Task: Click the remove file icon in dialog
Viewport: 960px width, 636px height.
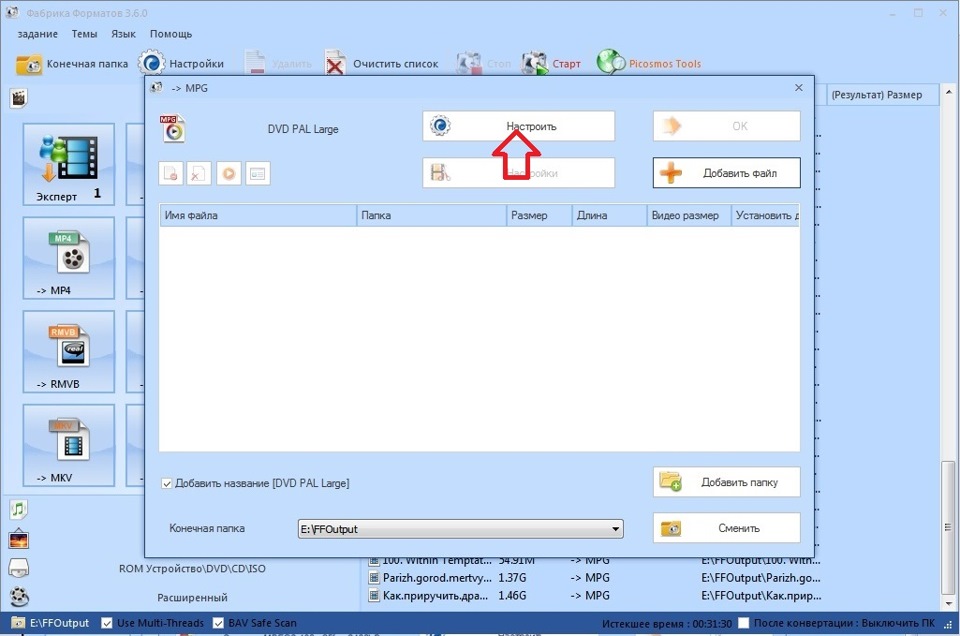Action: pos(171,174)
